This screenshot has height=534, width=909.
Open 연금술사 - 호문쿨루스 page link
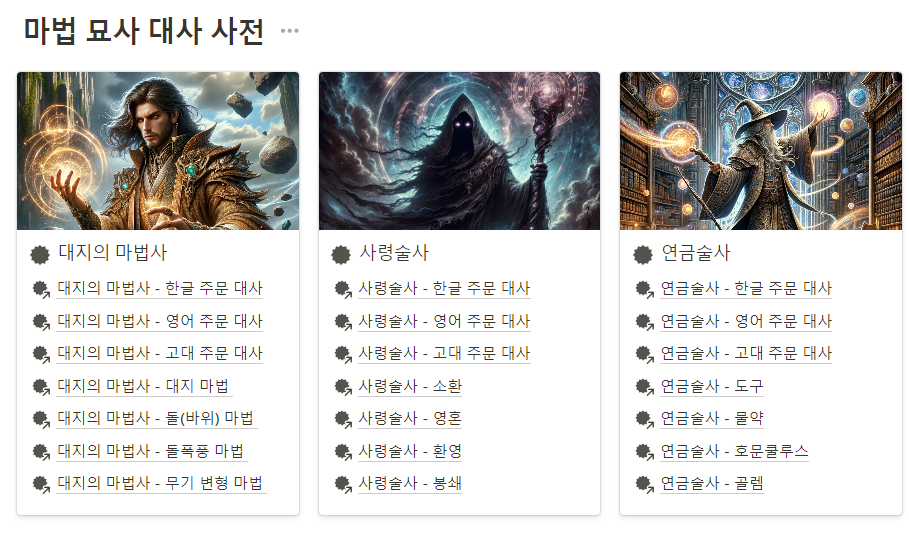[x=735, y=451]
